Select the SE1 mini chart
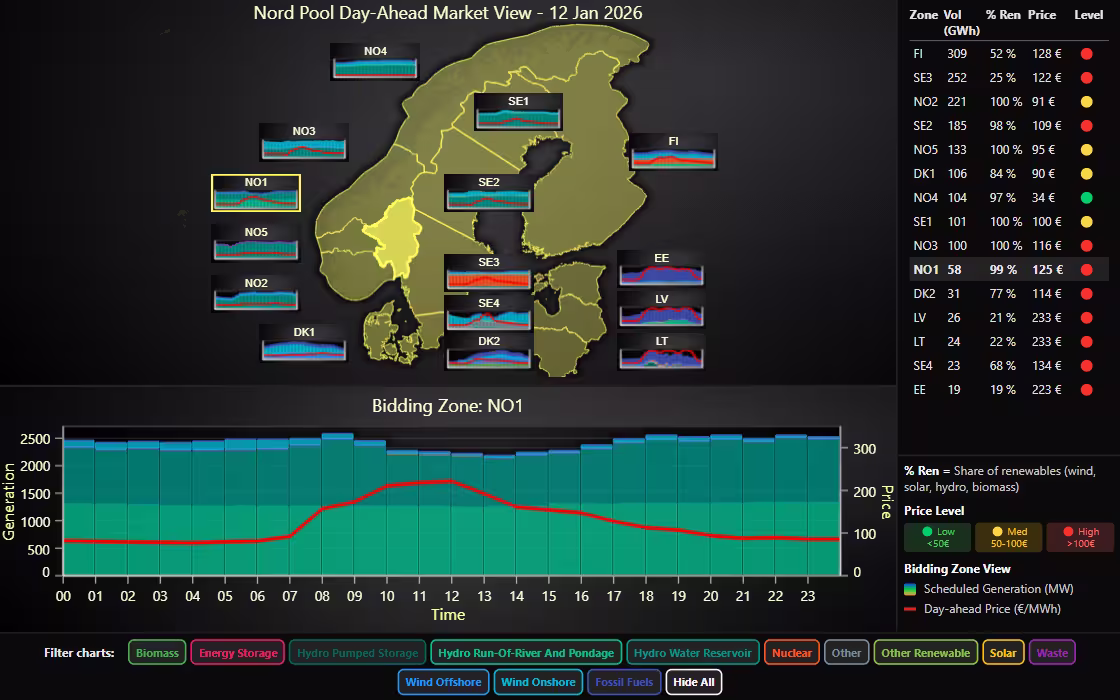 click(x=518, y=111)
